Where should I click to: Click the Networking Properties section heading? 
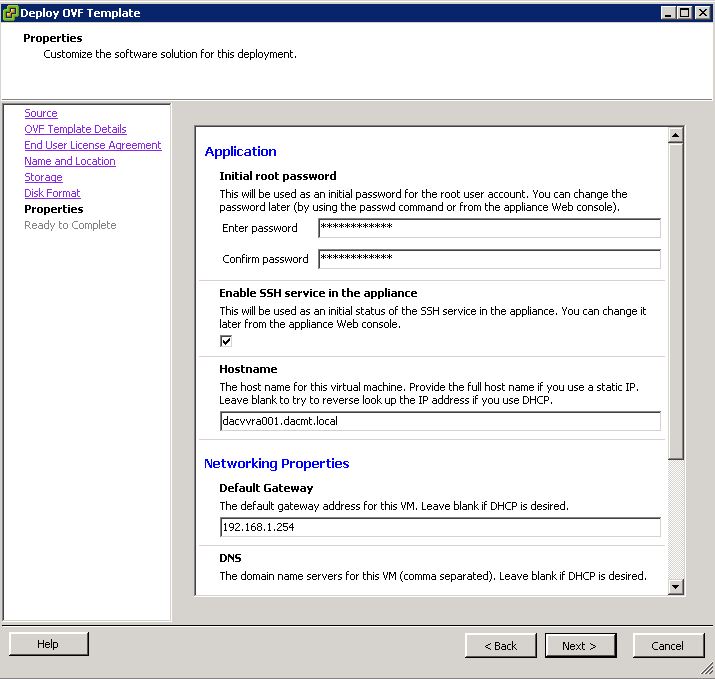[x=276, y=463]
